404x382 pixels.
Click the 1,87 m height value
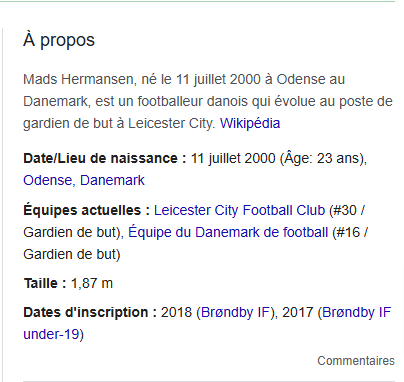pos(92,283)
